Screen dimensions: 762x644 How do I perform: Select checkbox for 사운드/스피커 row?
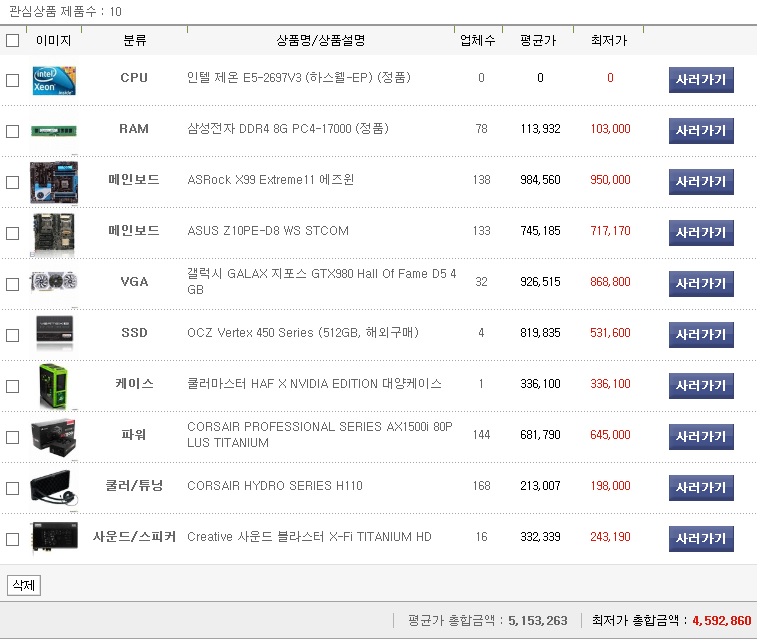pyautogui.click(x=13, y=540)
